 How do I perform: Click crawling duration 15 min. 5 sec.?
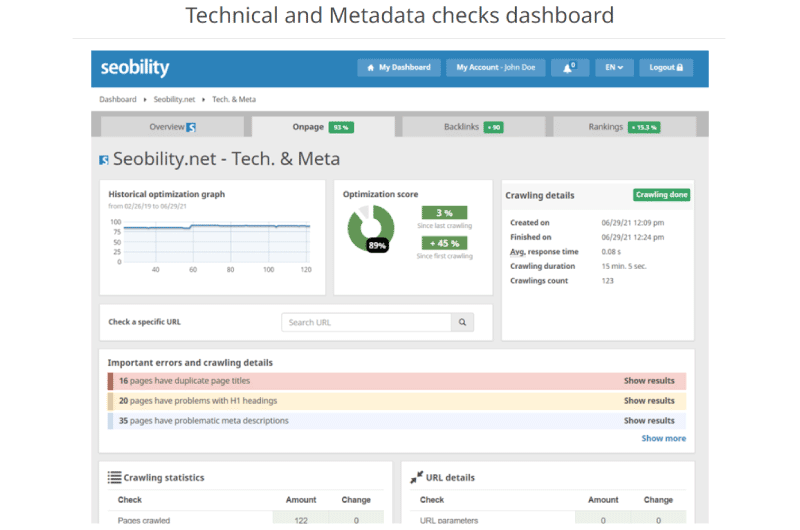point(624,266)
